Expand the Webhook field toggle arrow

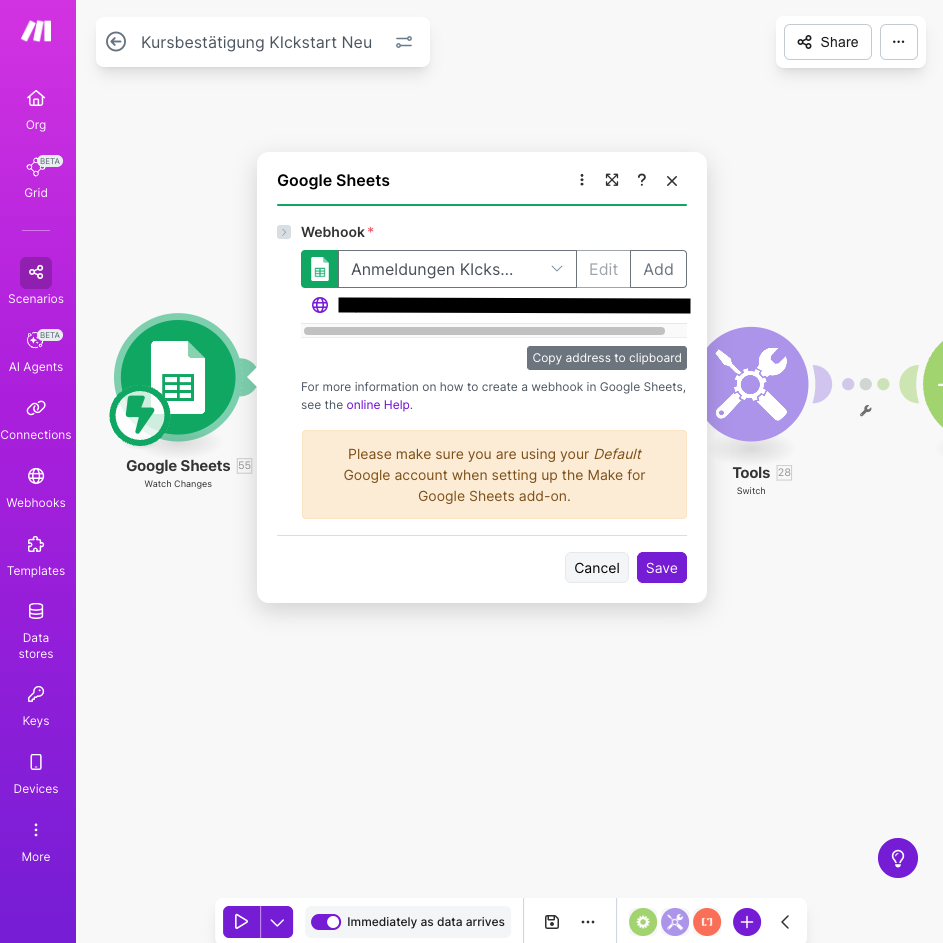click(x=284, y=232)
